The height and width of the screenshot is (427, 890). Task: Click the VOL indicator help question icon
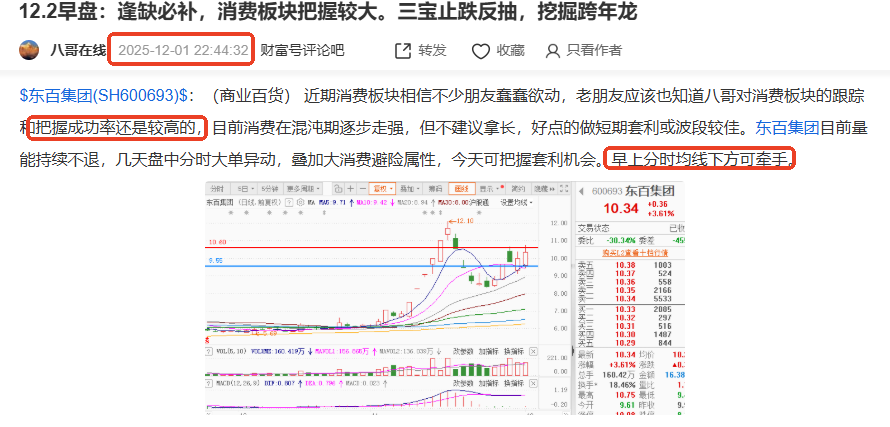(208, 351)
